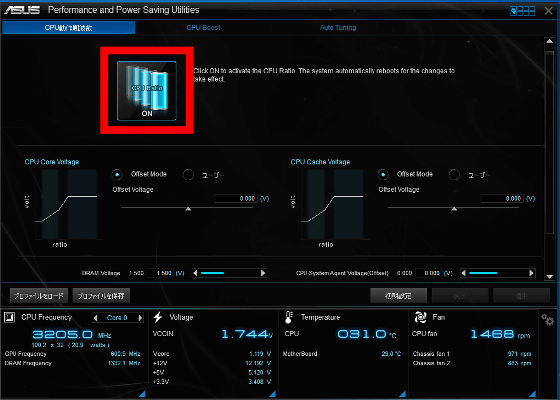
Task: Click the scrollbar down arrow
Action: click(550, 276)
